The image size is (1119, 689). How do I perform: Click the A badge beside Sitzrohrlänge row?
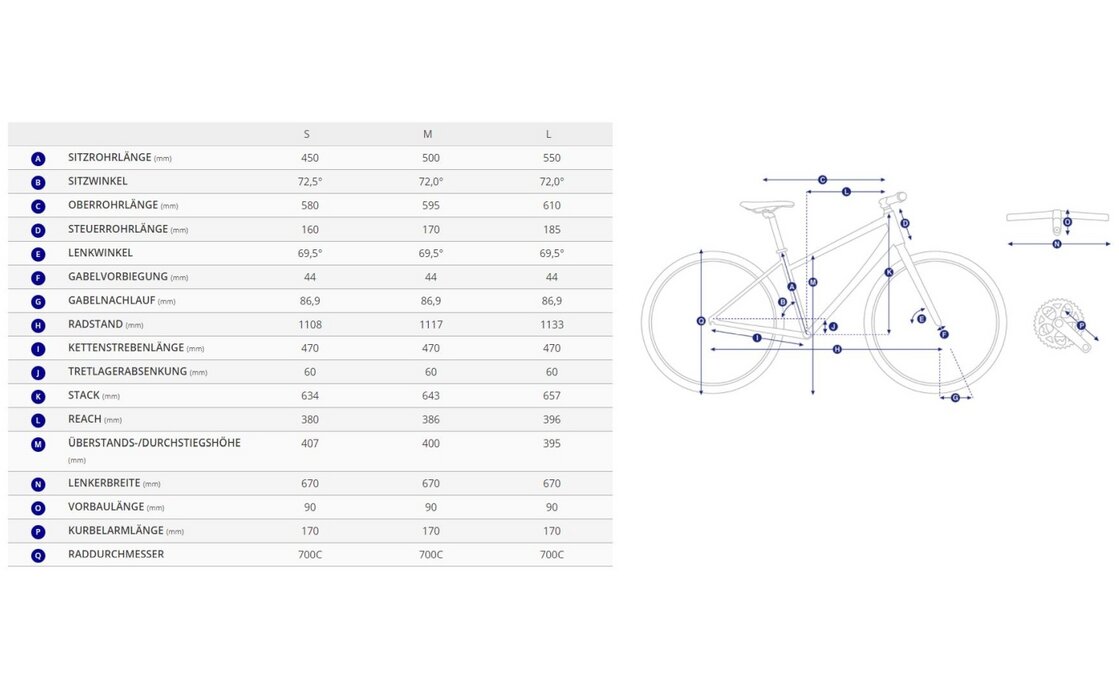click(38, 159)
